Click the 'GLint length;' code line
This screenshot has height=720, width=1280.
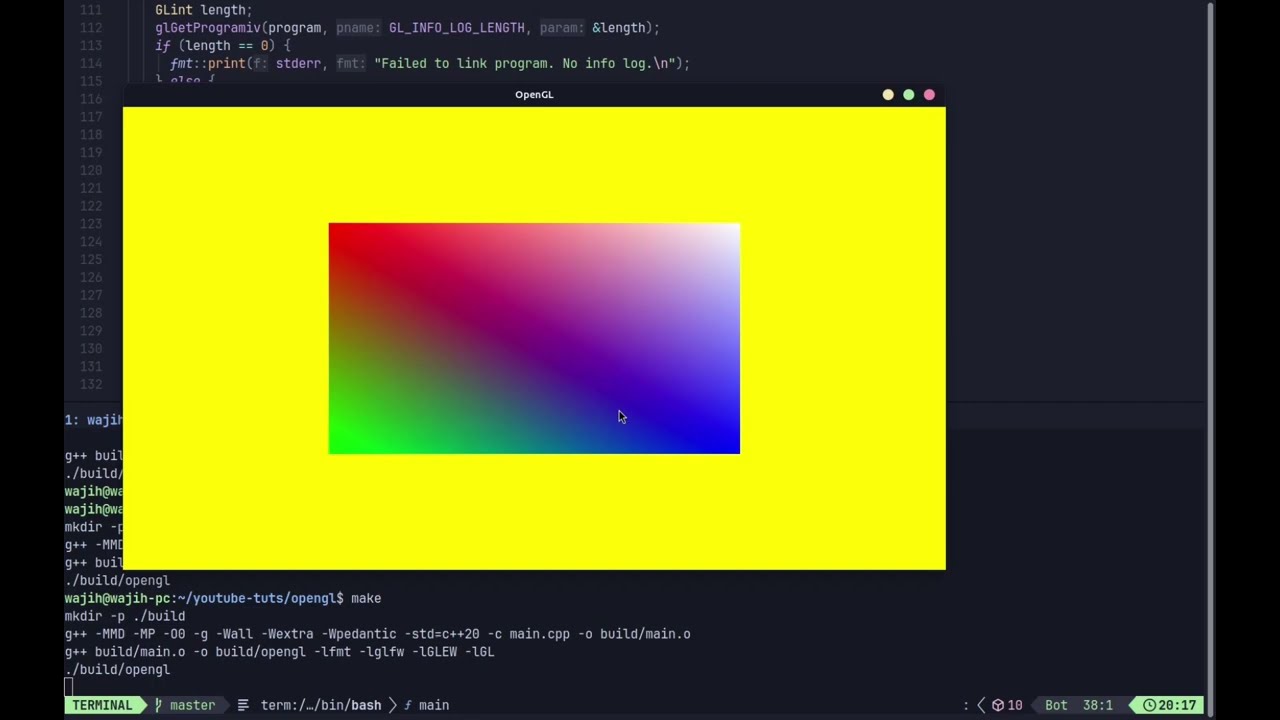coord(204,10)
